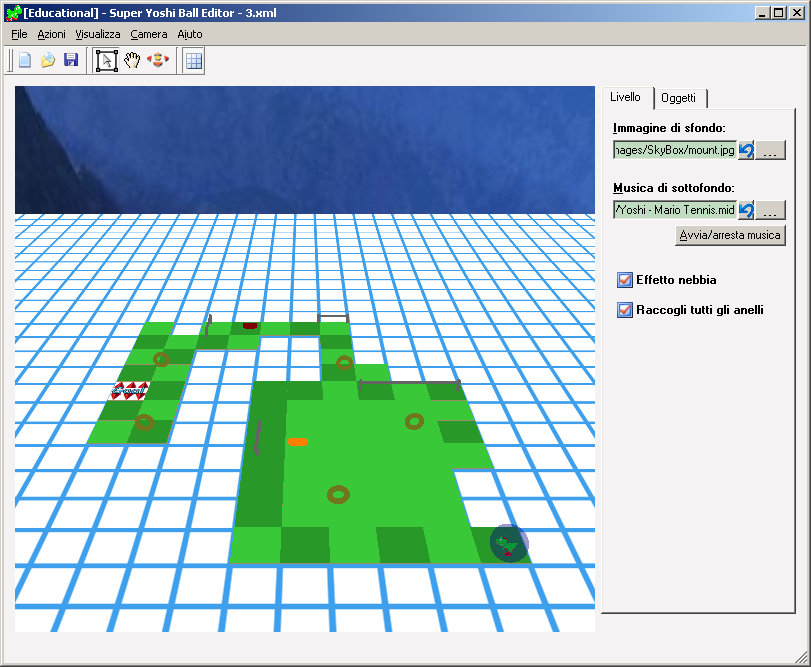Select the dark red object on top platform
Image resolution: width=811 pixels, height=667 pixels.
(250, 326)
